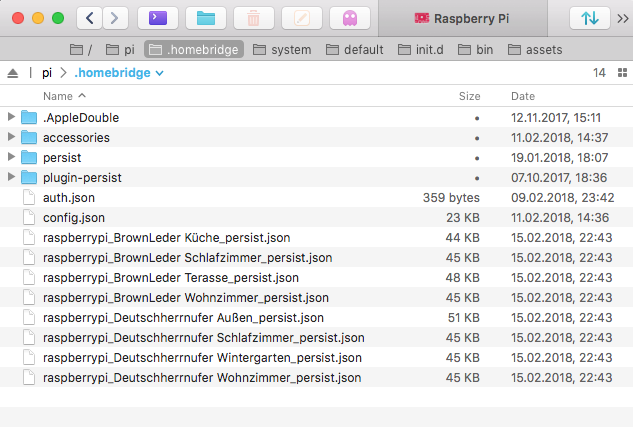Open the init.d favorite folder
633x446 pixels.
pos(432,49)
